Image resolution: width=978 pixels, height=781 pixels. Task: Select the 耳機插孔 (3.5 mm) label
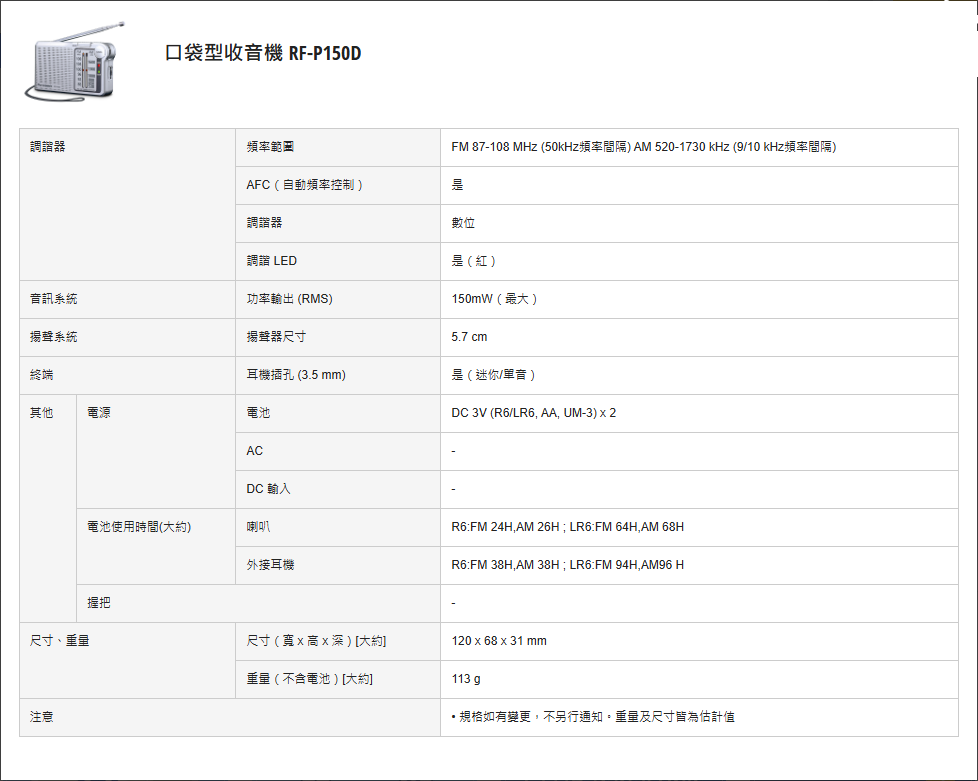point(296,375)
